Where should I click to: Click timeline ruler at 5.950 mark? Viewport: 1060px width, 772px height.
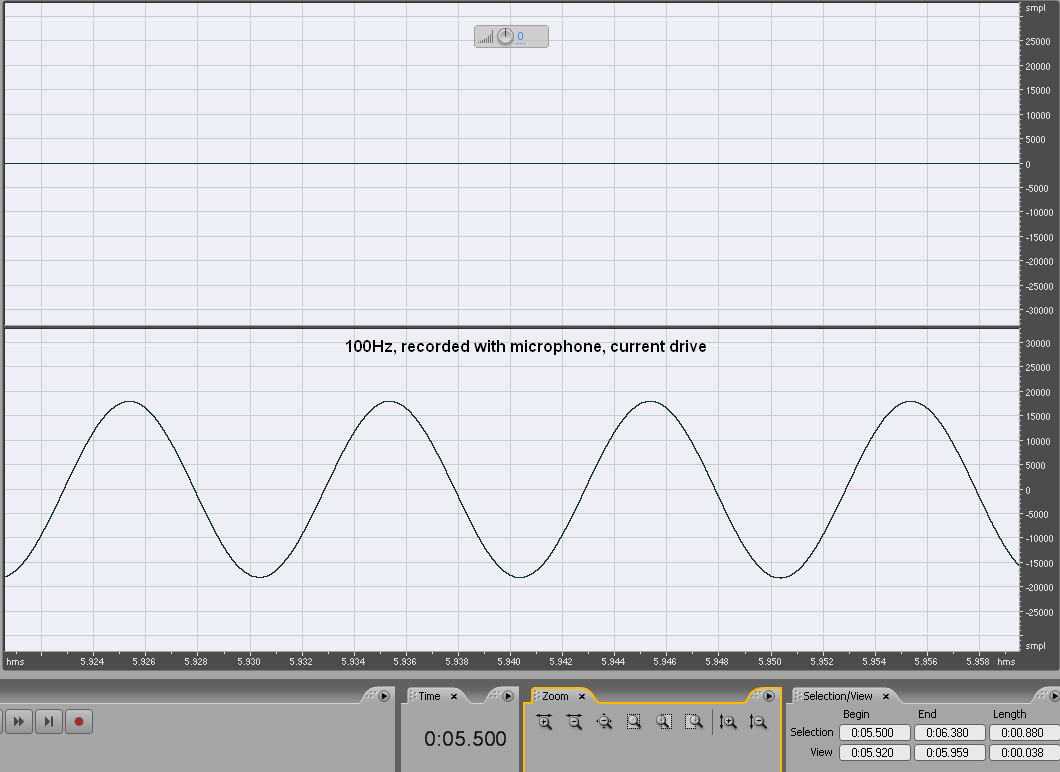click(x=769, y=661)
